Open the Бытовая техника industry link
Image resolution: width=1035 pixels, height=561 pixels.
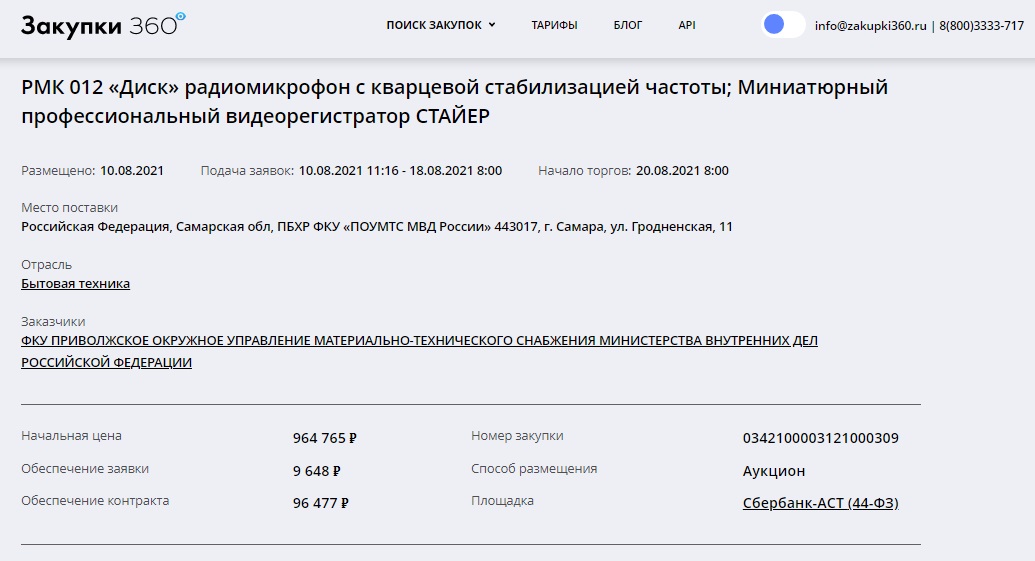coord(75,284)
